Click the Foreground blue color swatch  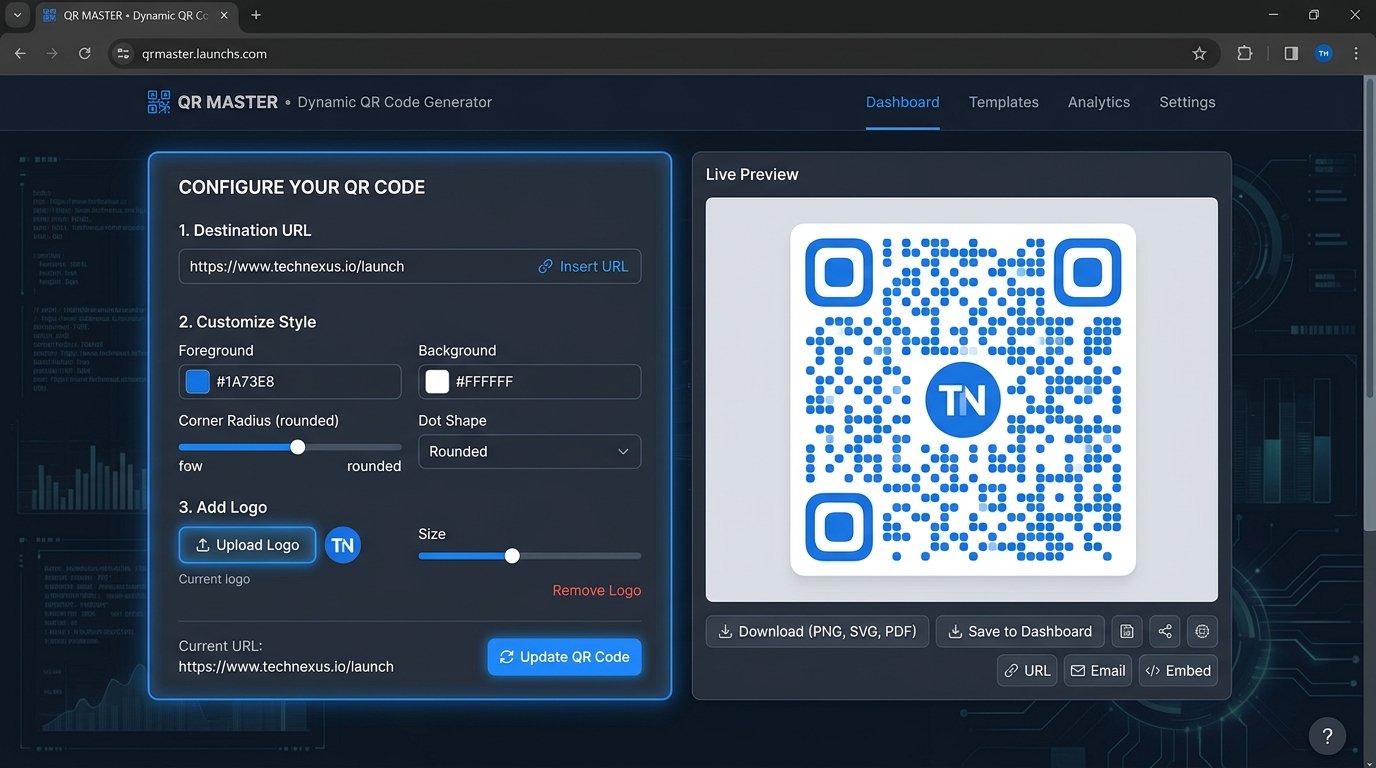198,381
